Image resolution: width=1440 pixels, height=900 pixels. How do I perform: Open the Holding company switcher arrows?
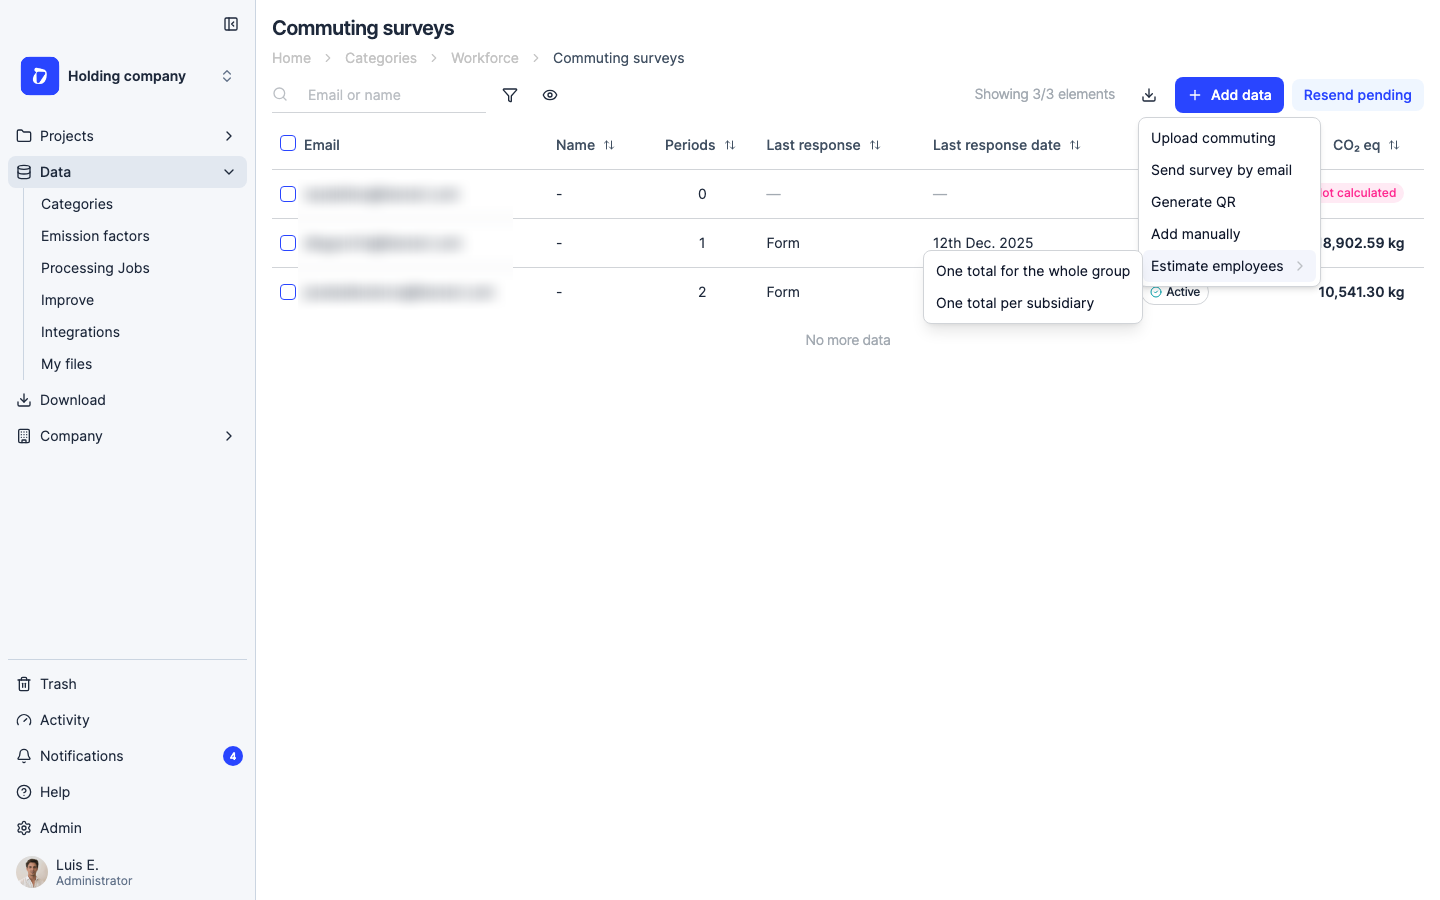click(x=227, y=76)
